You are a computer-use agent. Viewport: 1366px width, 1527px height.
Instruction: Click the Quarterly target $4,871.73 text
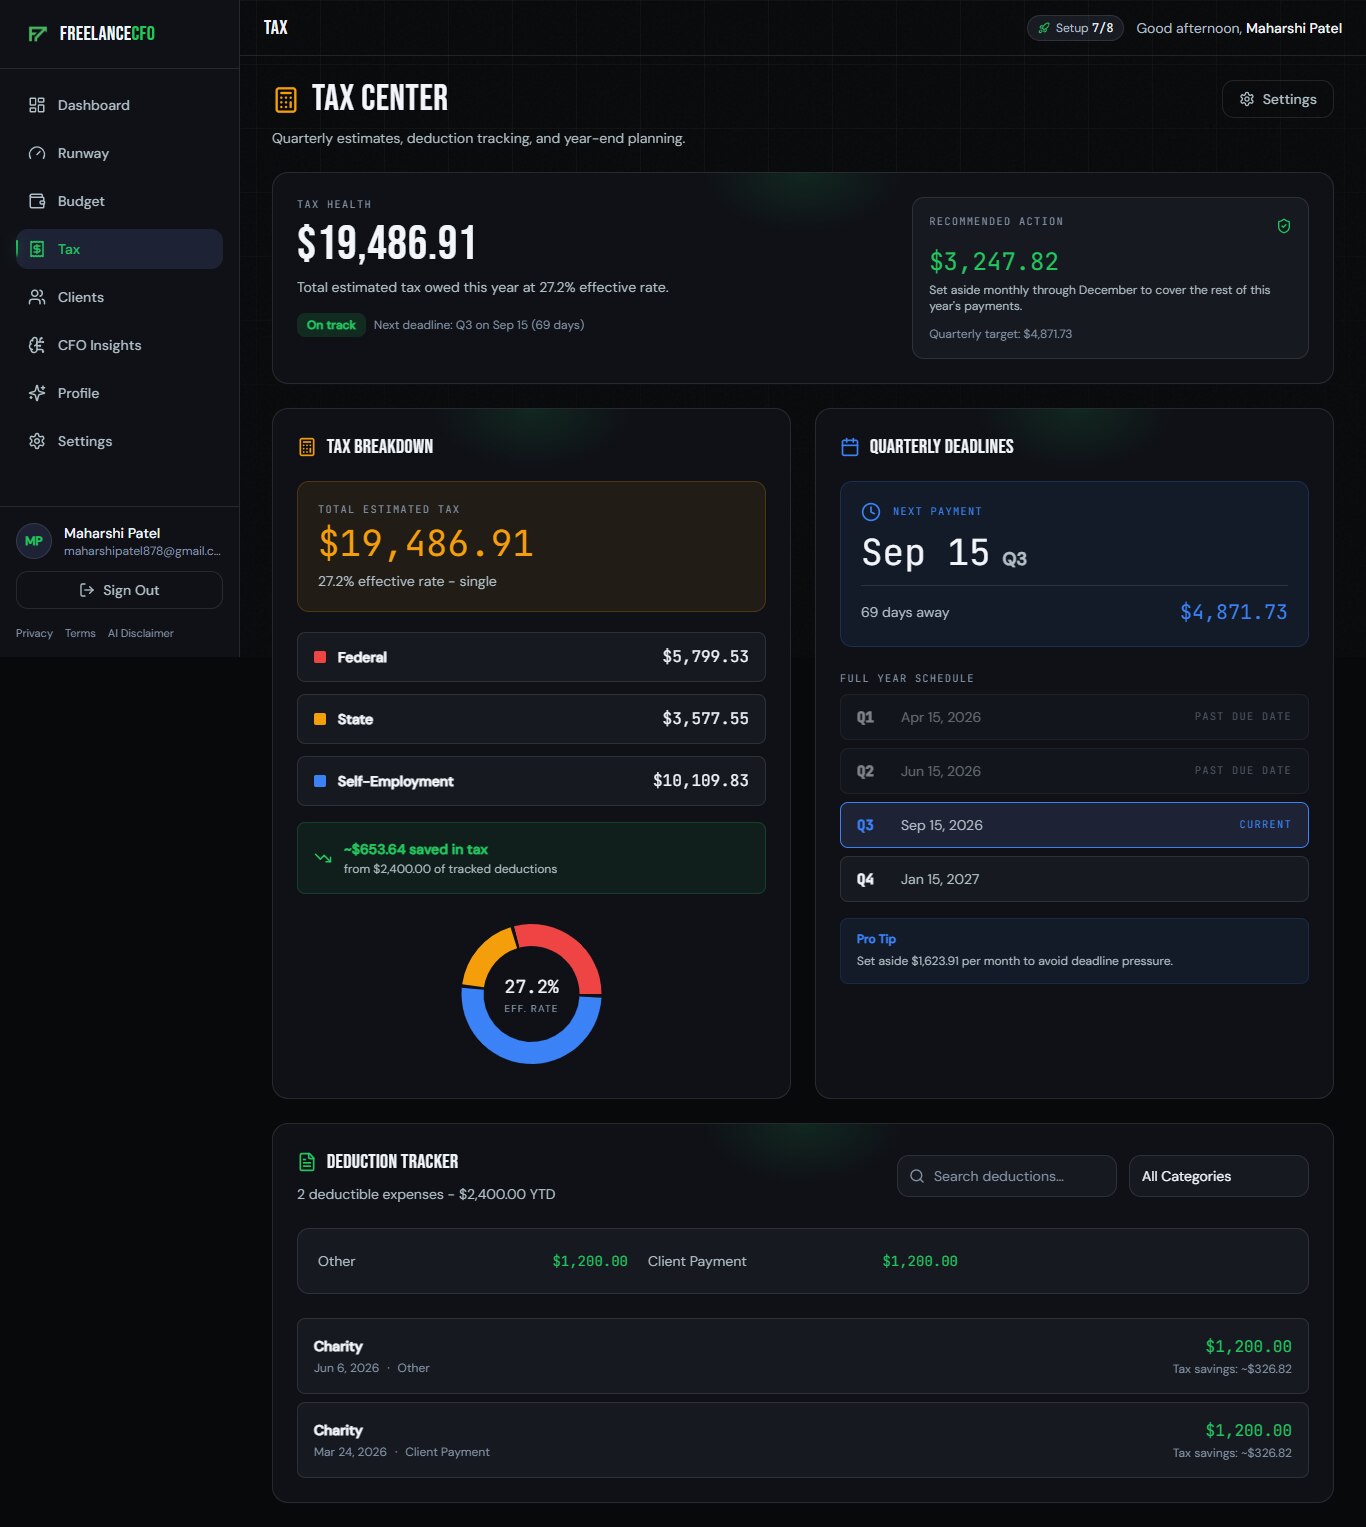[x=1000, y=334]
